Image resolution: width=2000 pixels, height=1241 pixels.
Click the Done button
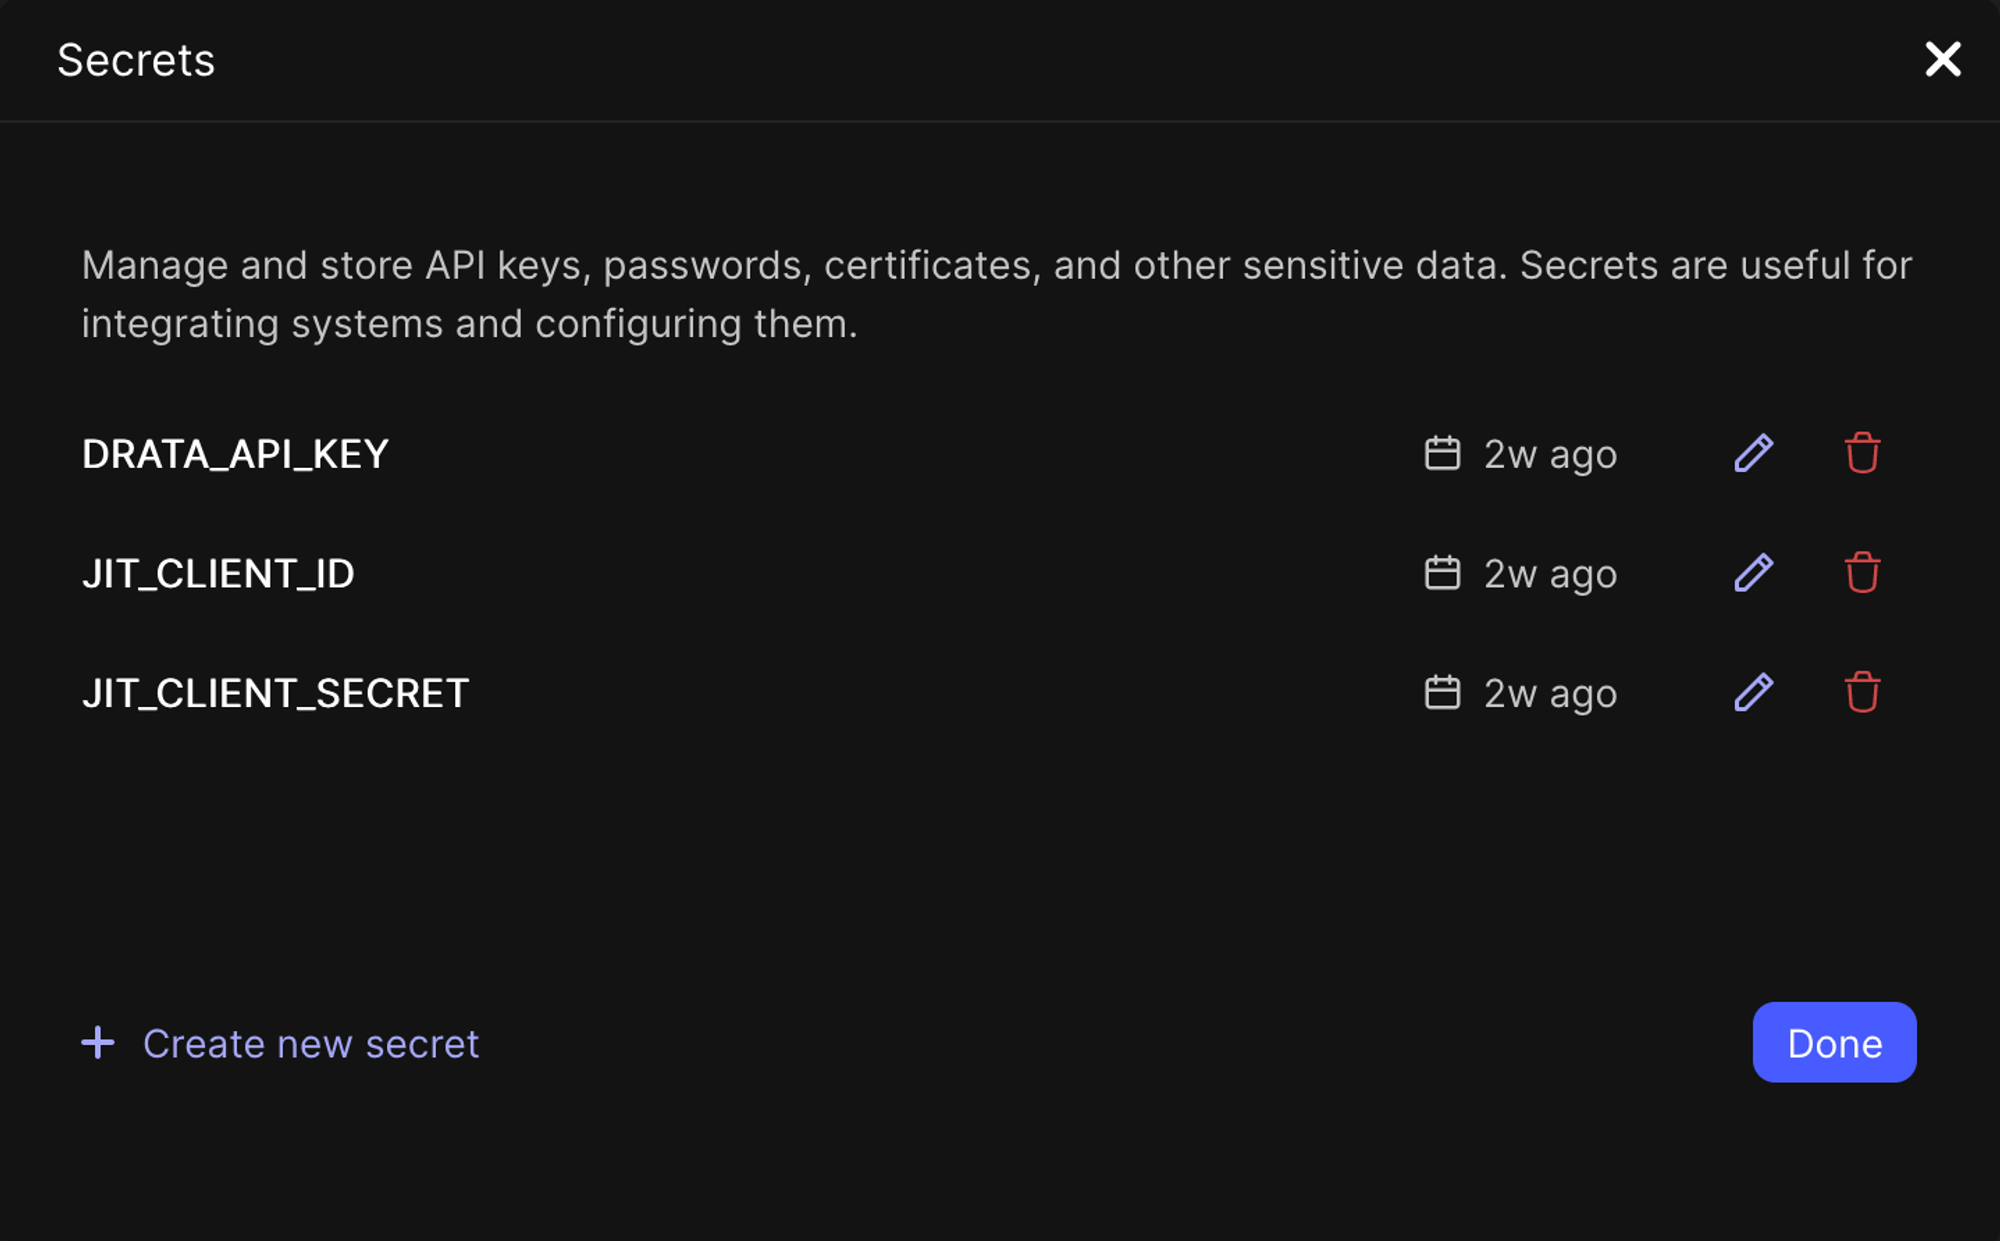(1834, 1042)
